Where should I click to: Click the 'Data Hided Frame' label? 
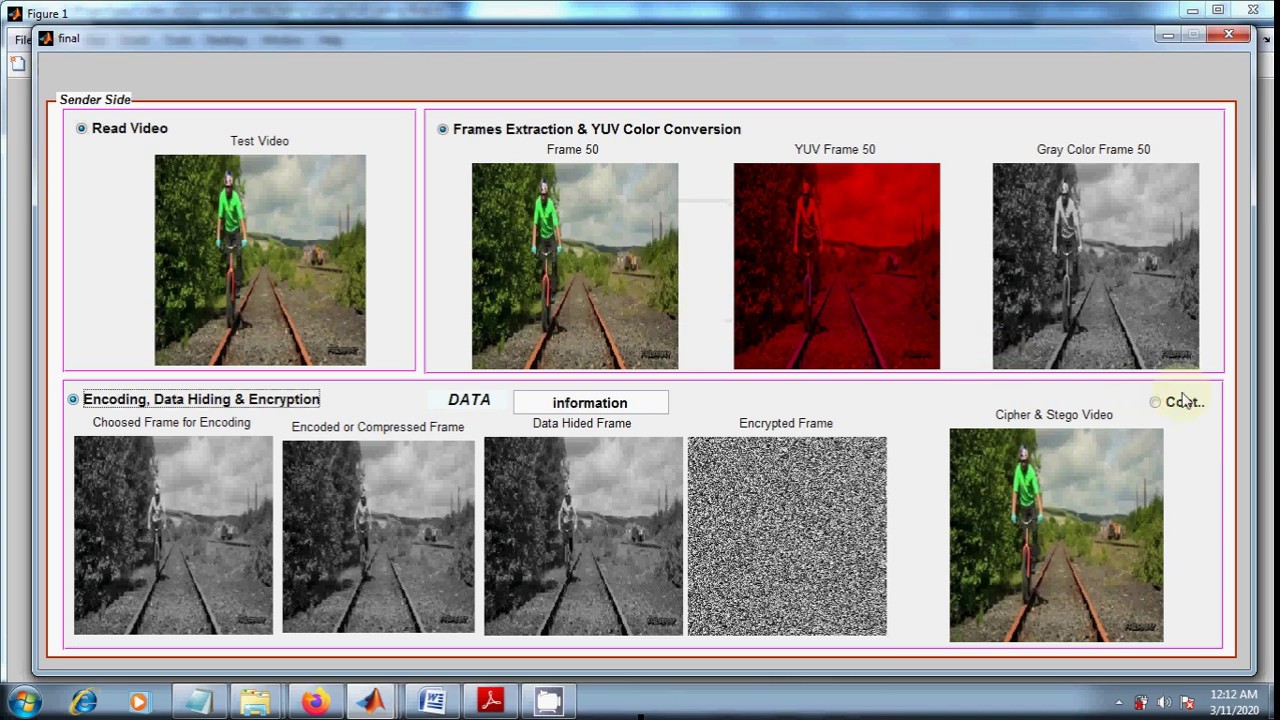[582, 423]
